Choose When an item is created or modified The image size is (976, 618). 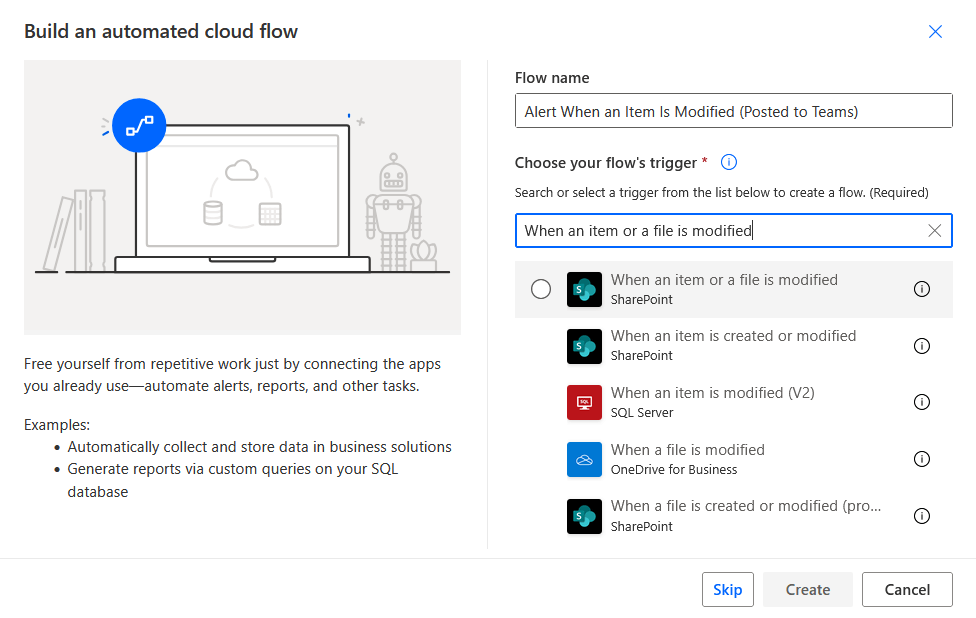[733, 336]
